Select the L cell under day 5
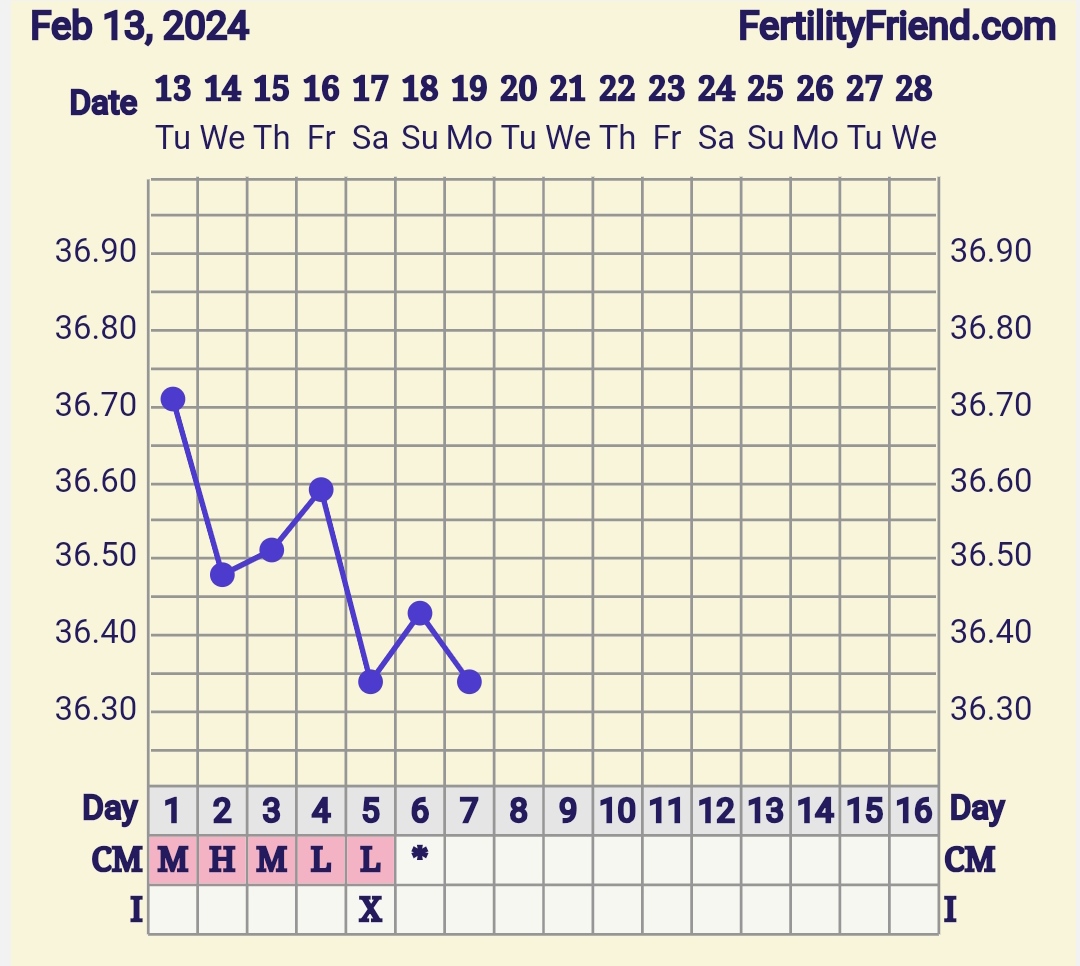Screen dimensions: 1080x966 point(370,860)
